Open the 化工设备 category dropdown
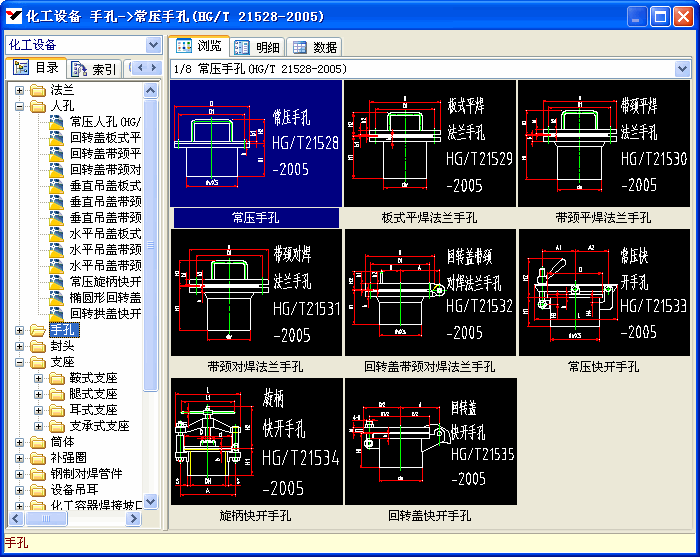The width and height of the screenshot is (700, 557). 153,45
